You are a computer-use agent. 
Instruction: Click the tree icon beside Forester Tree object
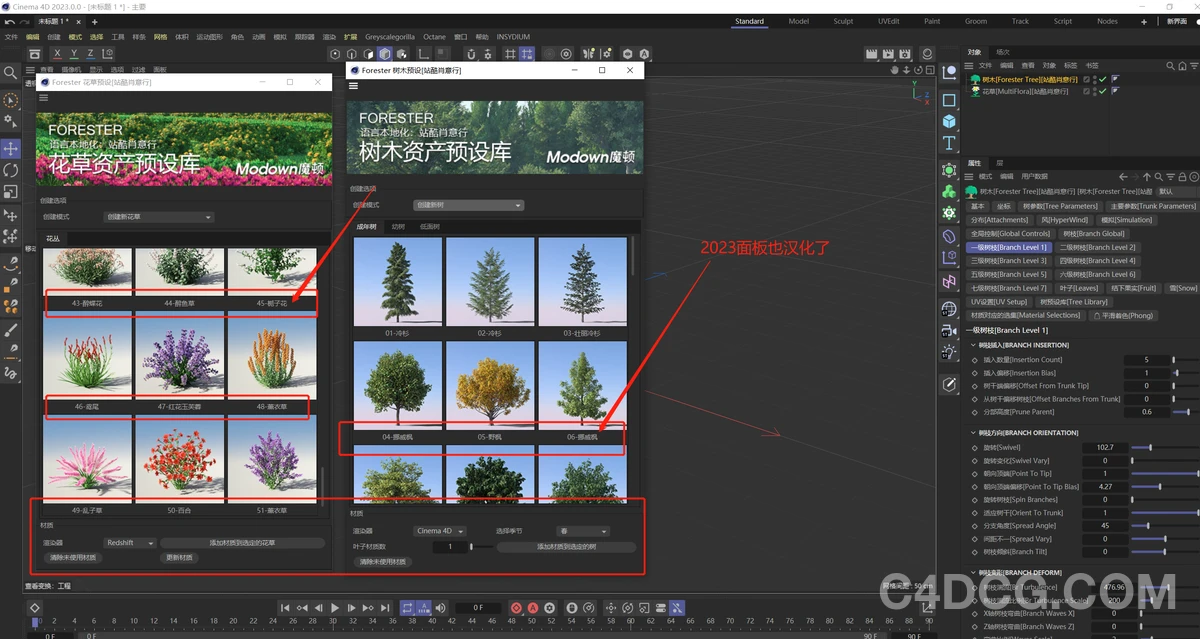(975, 79)
